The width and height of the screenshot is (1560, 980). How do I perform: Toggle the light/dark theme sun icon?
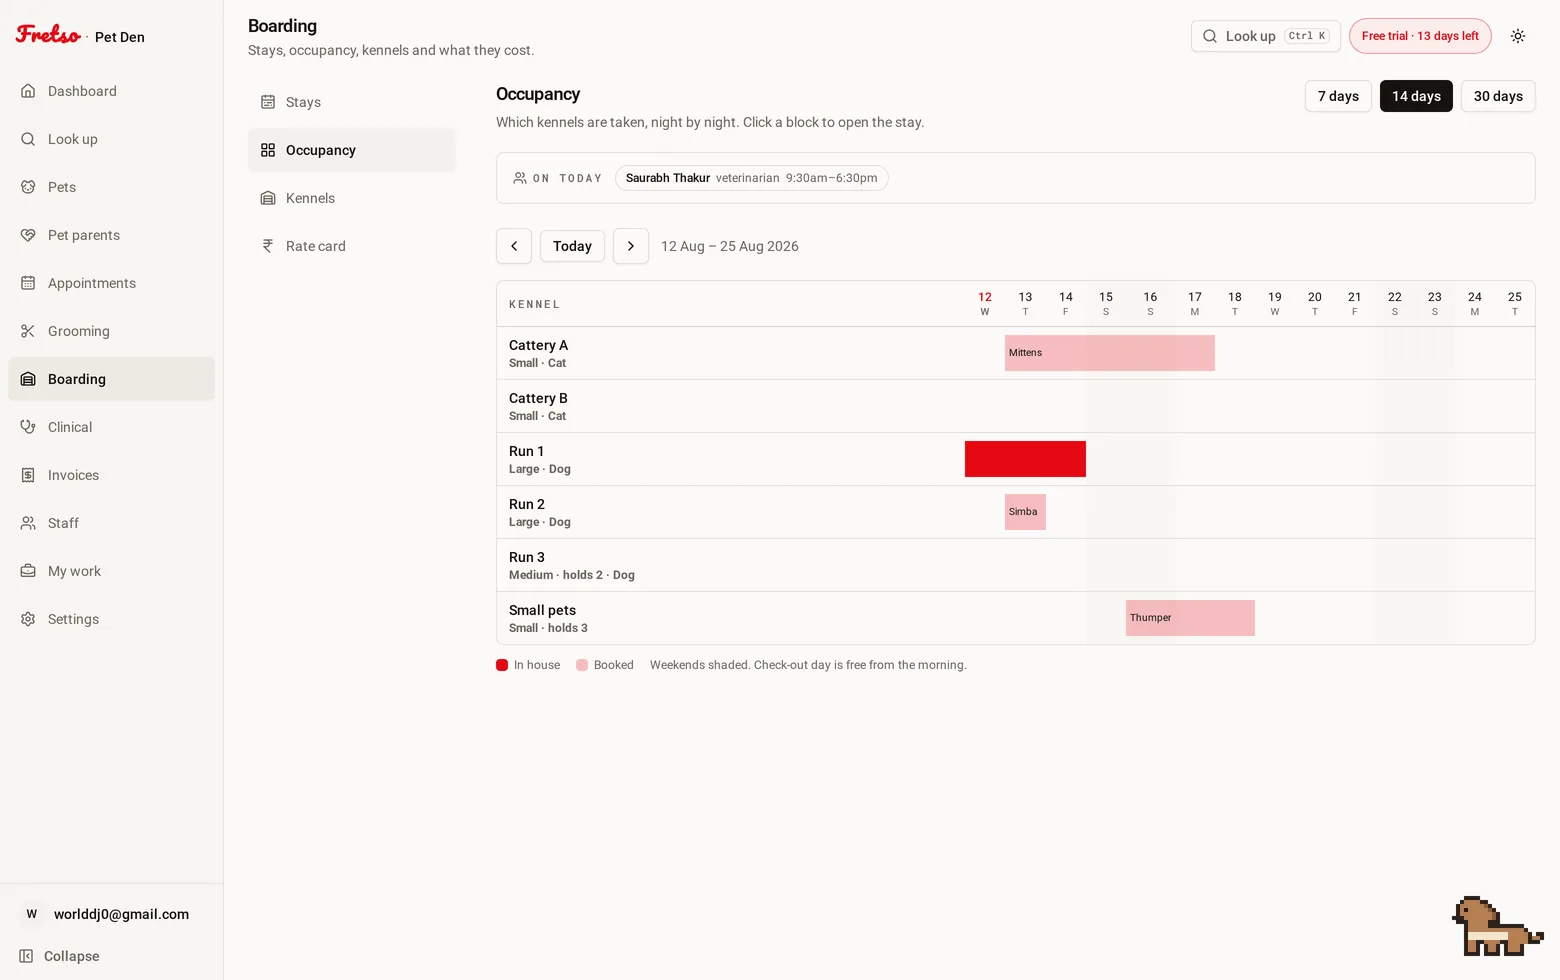(1518, 36)
